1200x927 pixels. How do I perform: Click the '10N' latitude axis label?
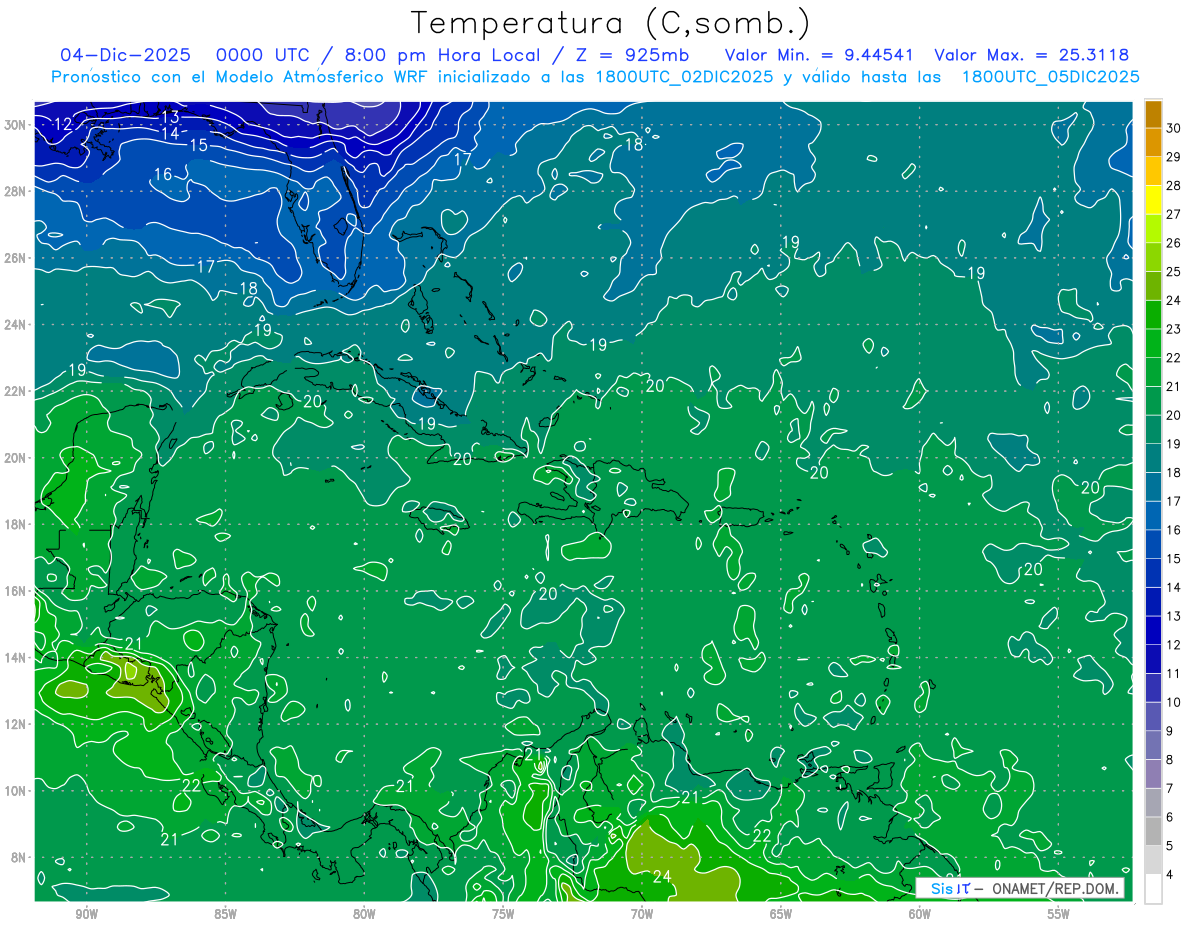17,790
